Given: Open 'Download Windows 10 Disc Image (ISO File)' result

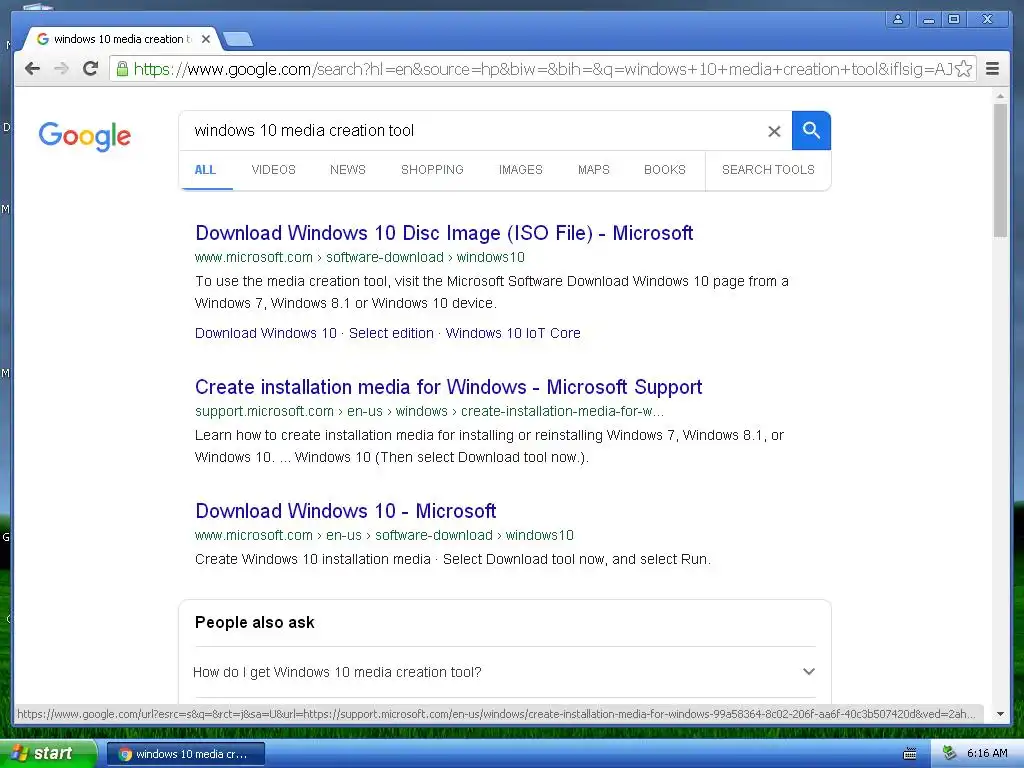Looking at the screenshot, I should point(444,233).
